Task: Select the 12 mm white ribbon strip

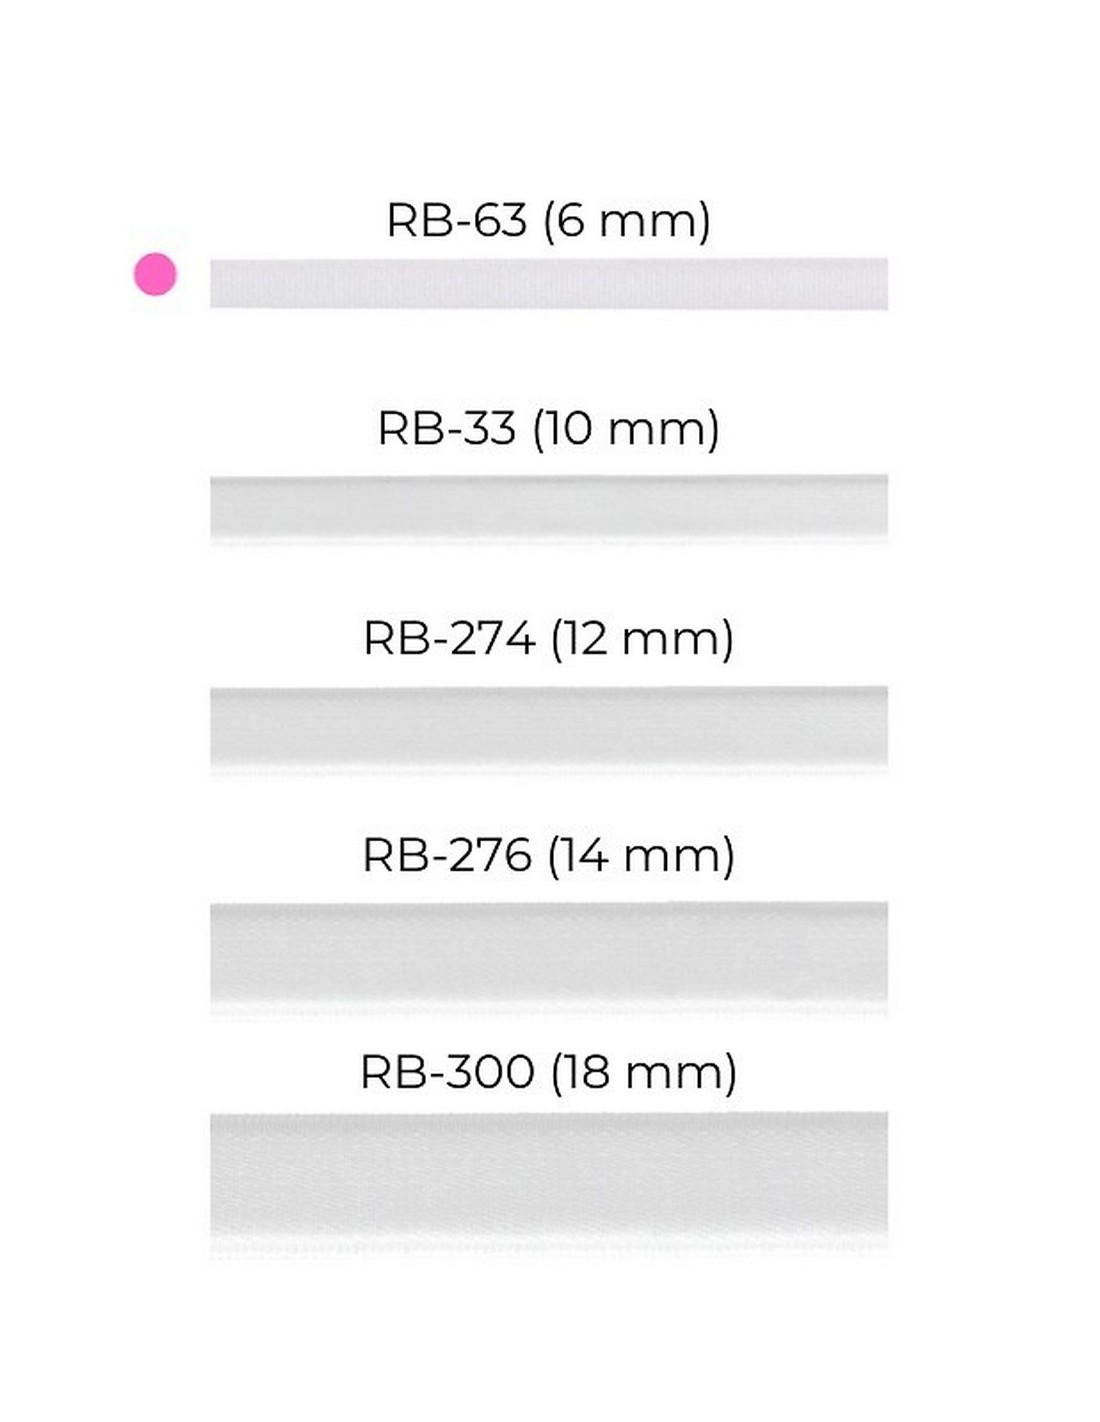Action: coord(548,726)
